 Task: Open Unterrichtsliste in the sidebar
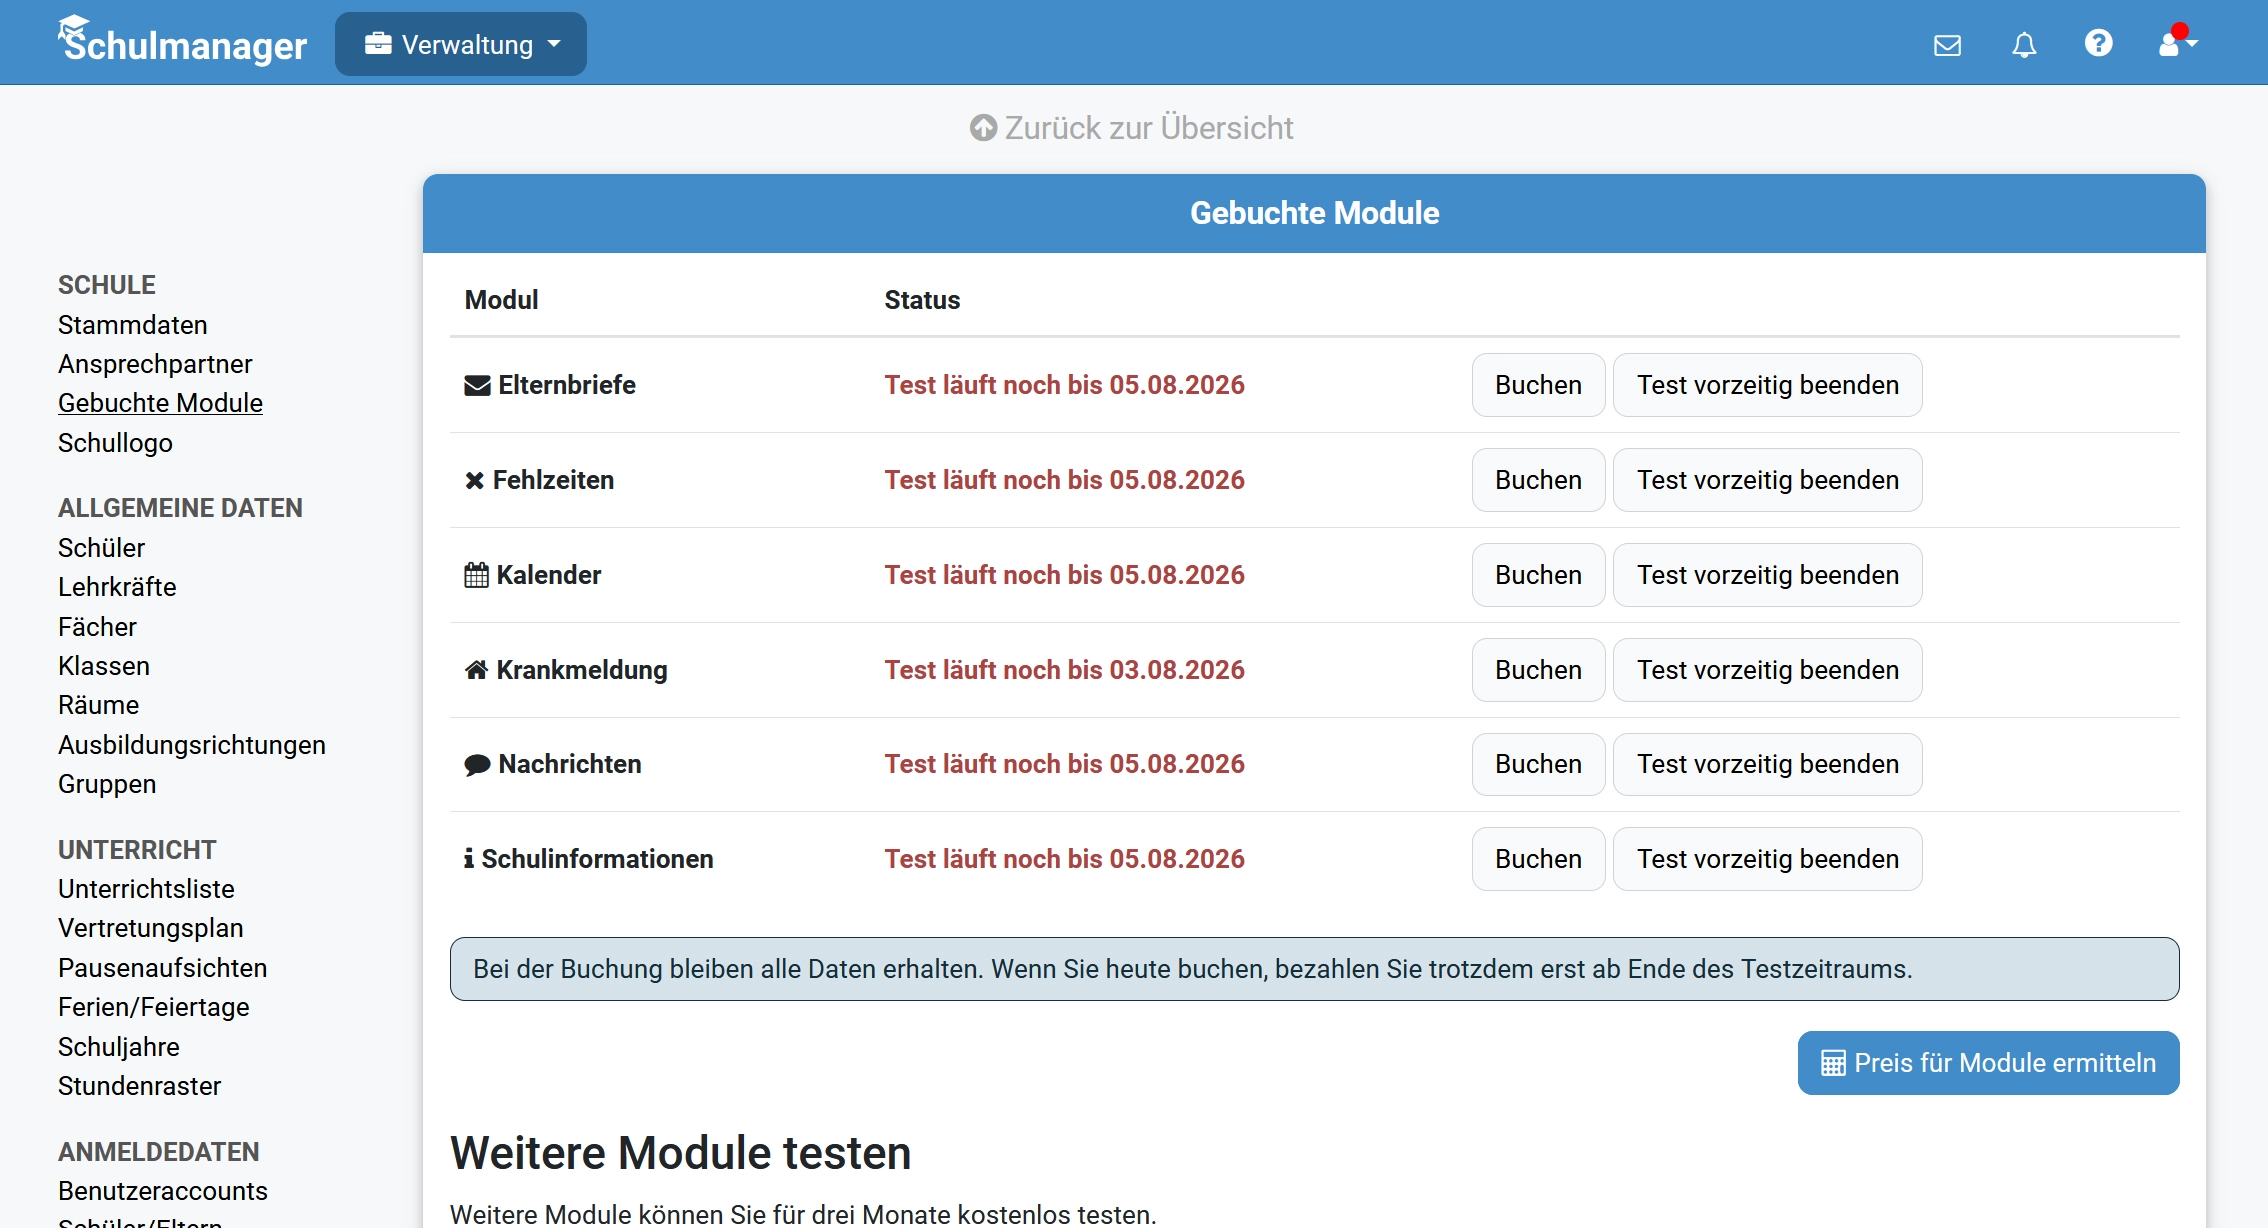coord(146,889)
